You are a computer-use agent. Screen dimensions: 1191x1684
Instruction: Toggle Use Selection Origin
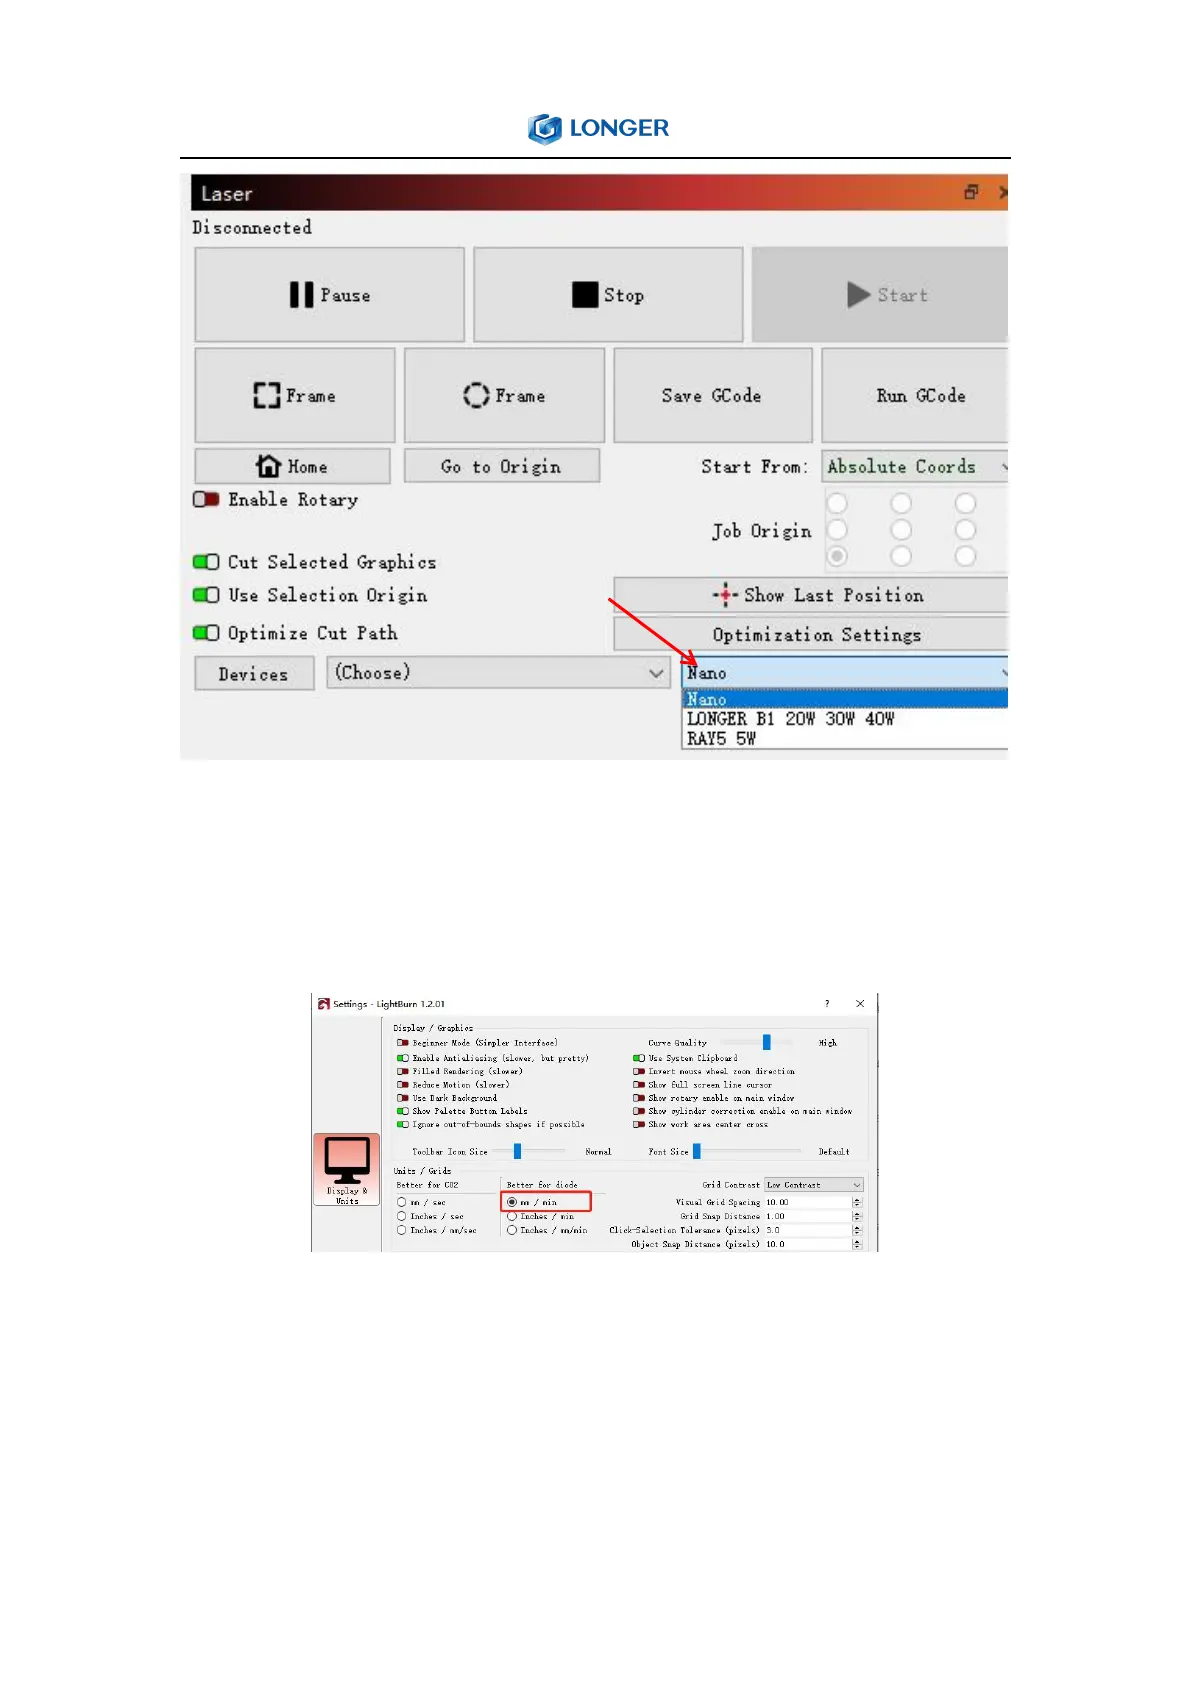(x=206, y=595)
